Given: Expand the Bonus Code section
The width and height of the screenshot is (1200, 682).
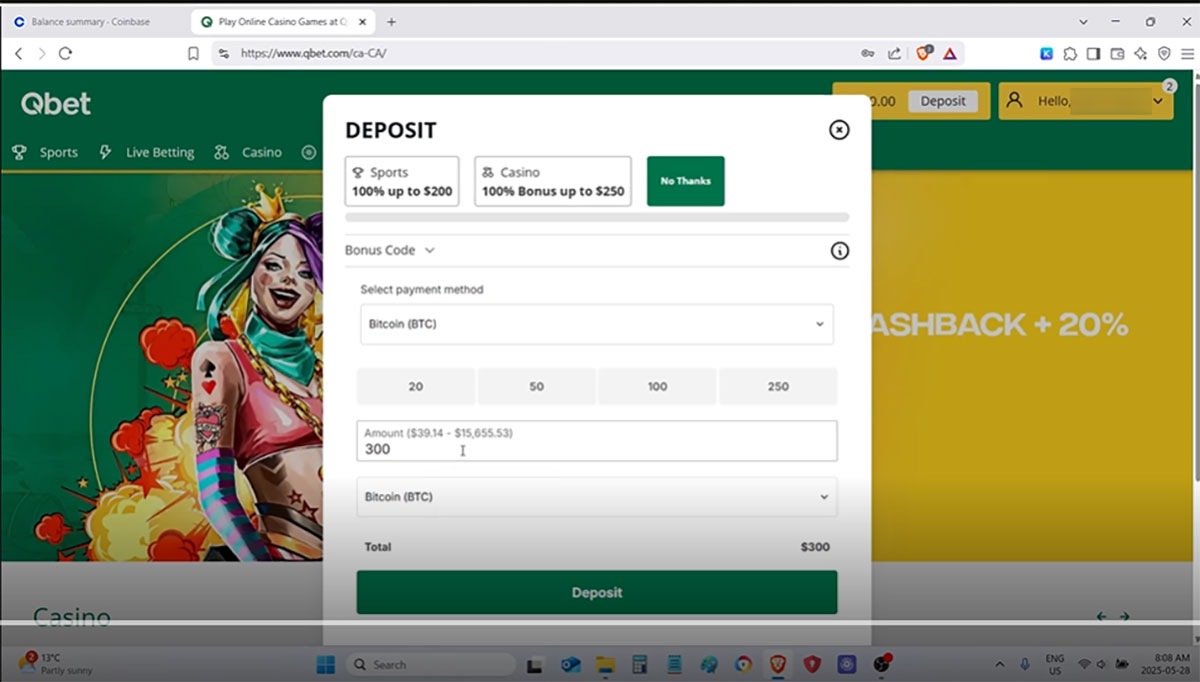Looking at the screenshot, I should click(390, 250).
